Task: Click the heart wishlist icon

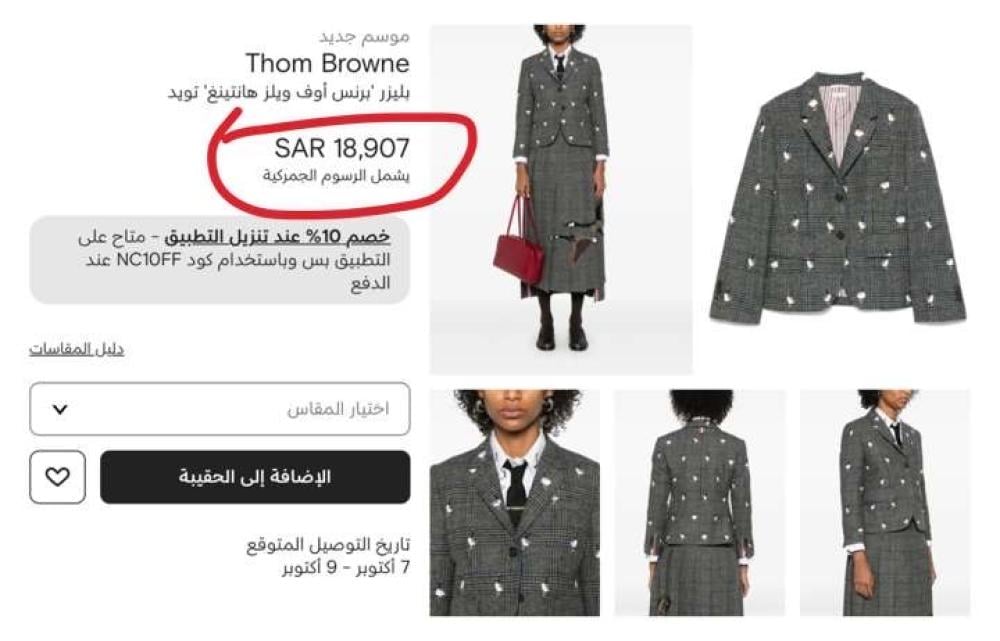Action: (57, 477)
